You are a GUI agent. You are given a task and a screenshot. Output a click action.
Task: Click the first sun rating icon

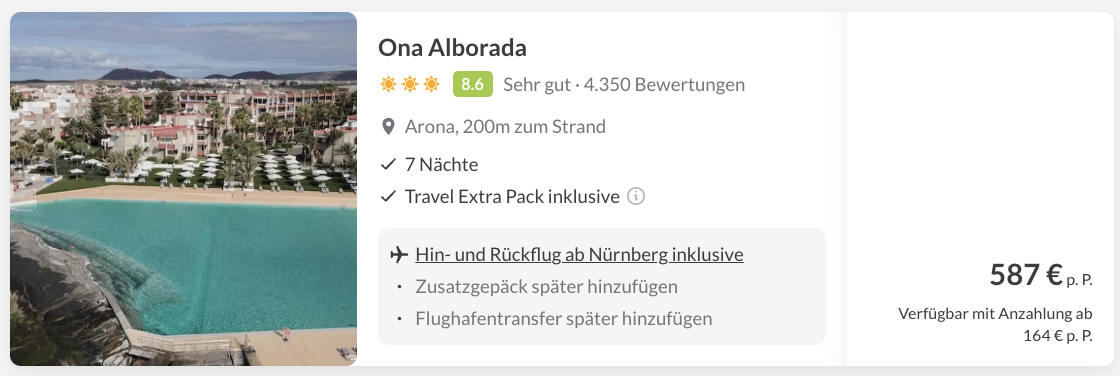click(x=388, y=84)
